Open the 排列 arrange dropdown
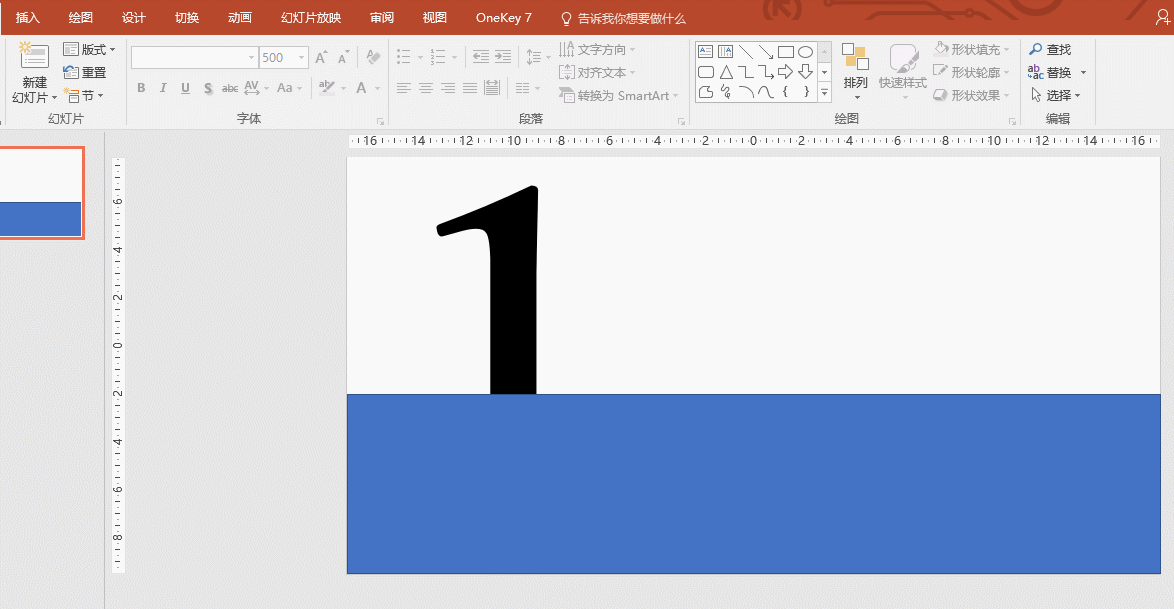The width and height of the screenshot is (1174, 609). pos(855,72)
